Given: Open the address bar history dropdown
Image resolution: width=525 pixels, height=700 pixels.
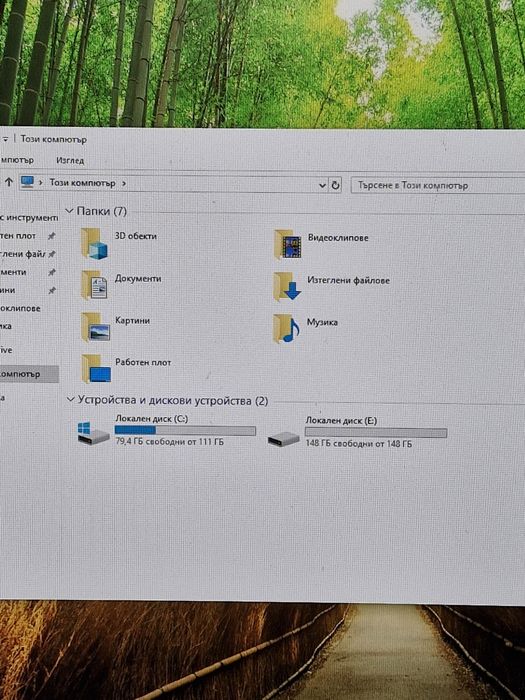Looking at the screenshot, I should coord(322,185).
